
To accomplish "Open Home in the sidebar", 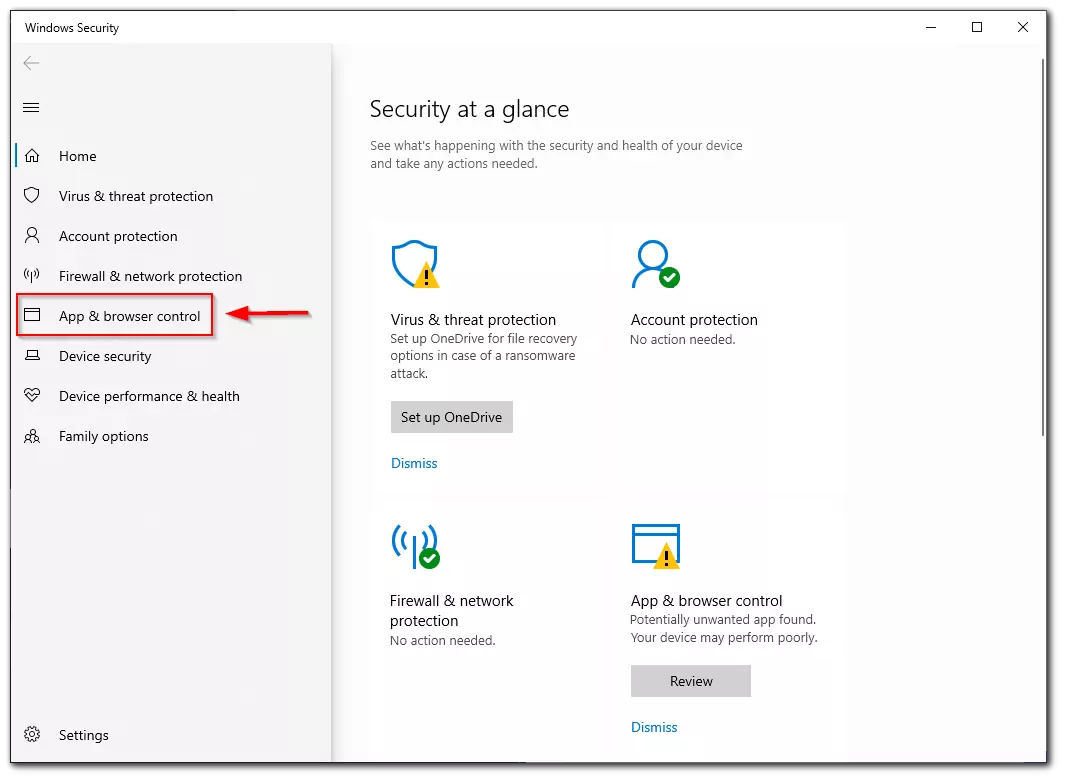I will tap(77, 156).
